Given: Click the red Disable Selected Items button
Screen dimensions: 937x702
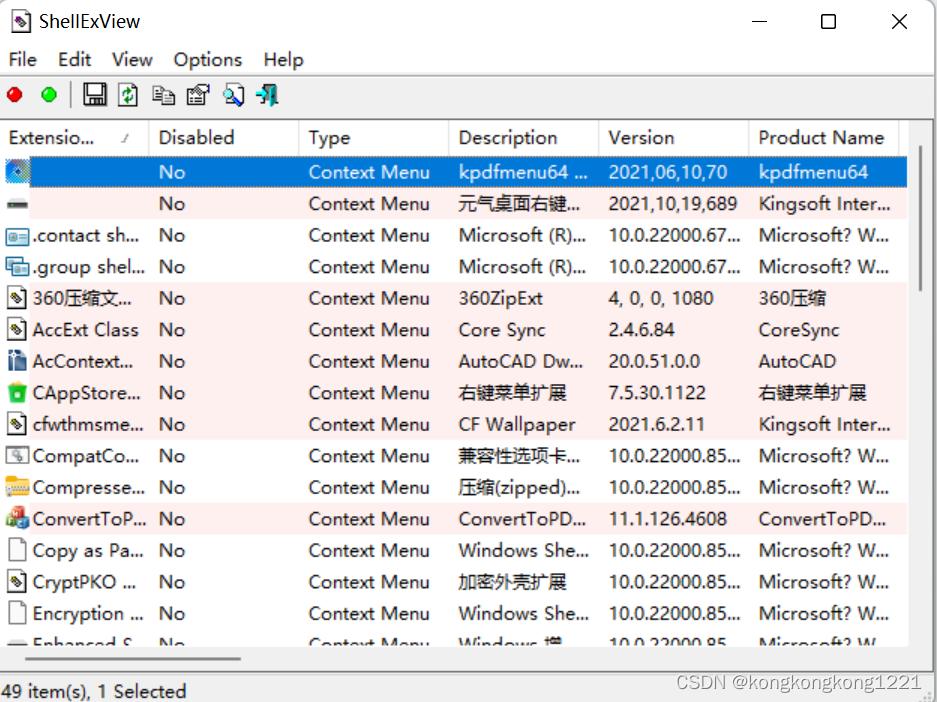Looking at the screenshot, I should (15, 95).
